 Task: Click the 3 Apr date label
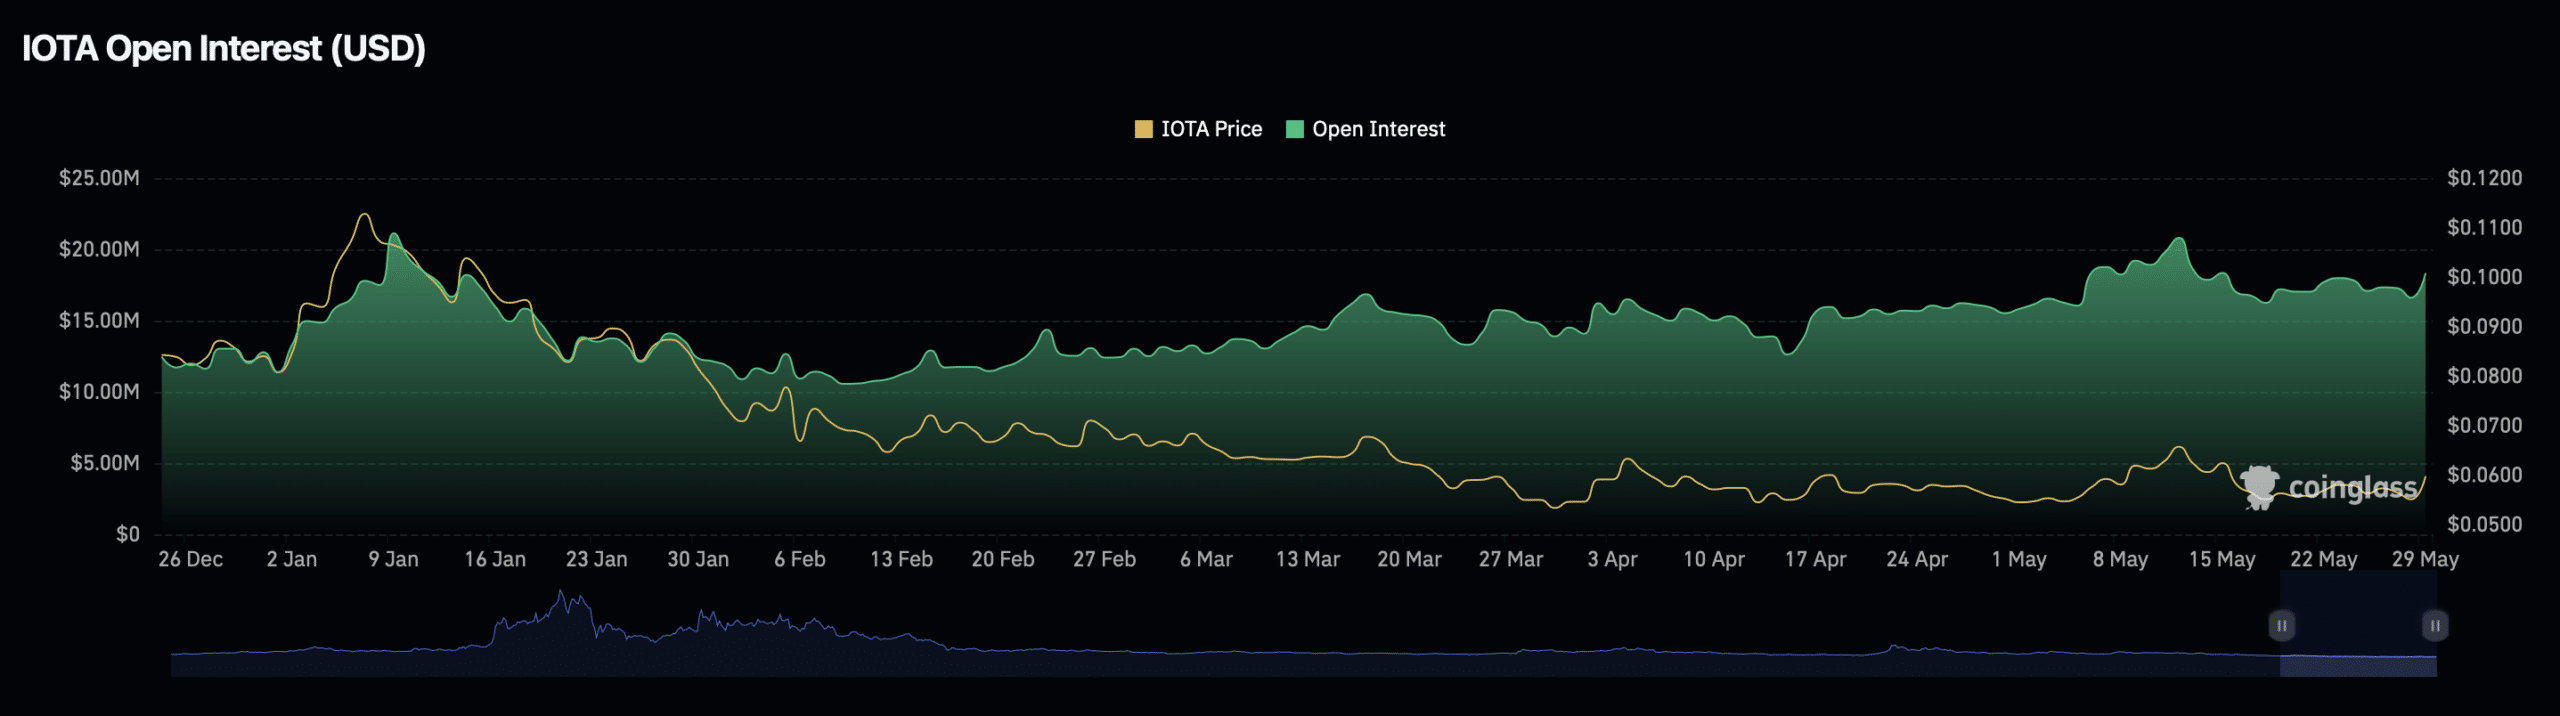click(x=1612, y=559)
